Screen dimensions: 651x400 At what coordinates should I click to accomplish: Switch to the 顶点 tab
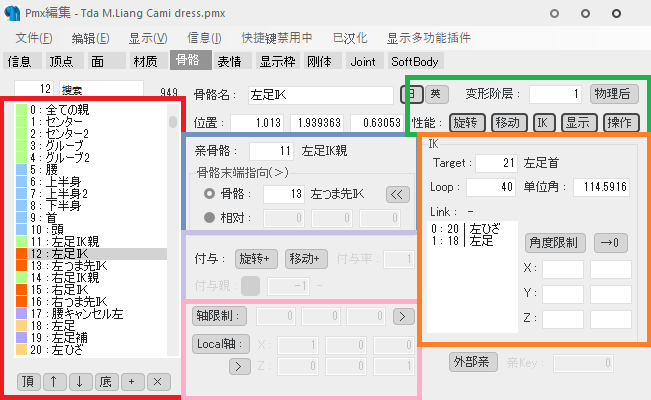point(65,61)
